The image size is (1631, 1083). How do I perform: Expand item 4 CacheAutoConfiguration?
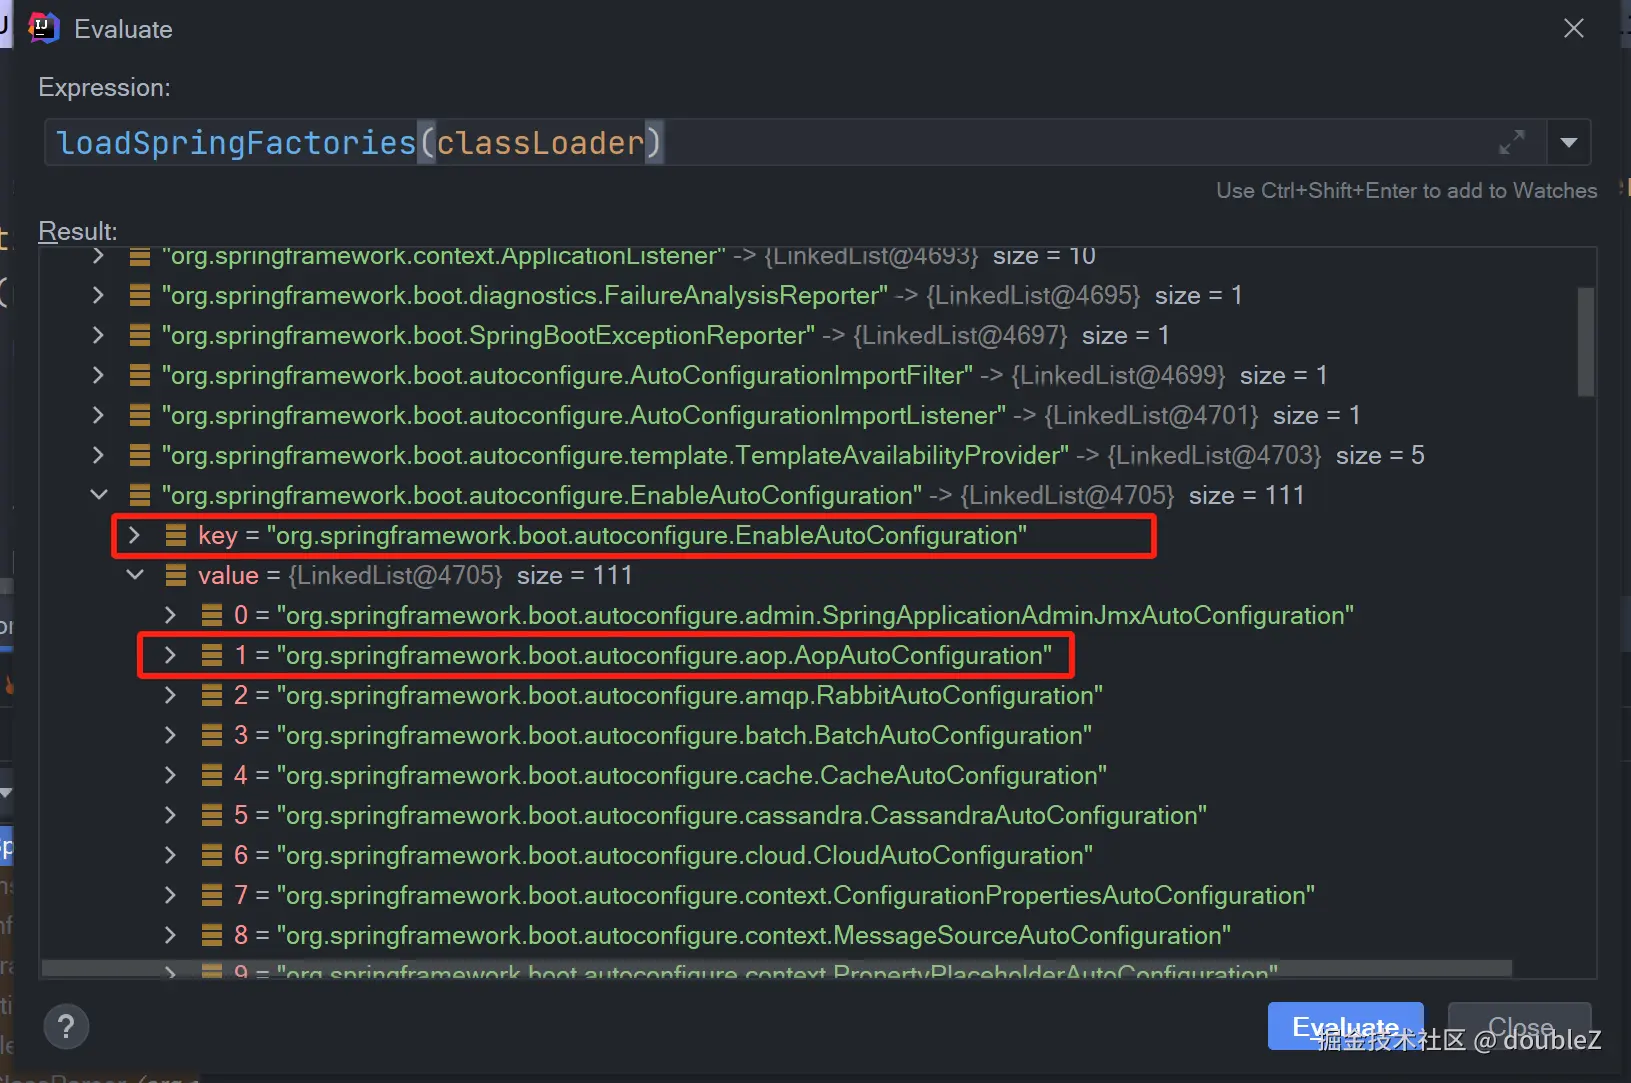click(x=170, y=775)
